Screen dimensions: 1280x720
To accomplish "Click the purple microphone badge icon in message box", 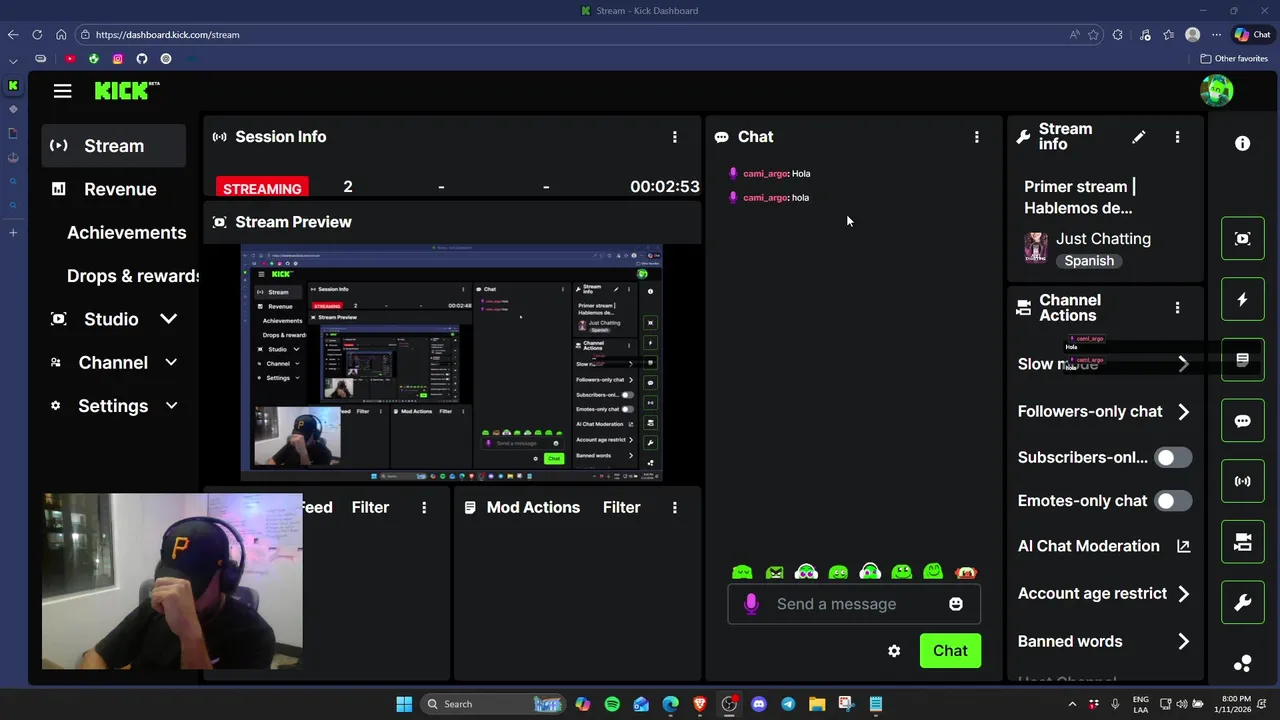I will (751, 604).
